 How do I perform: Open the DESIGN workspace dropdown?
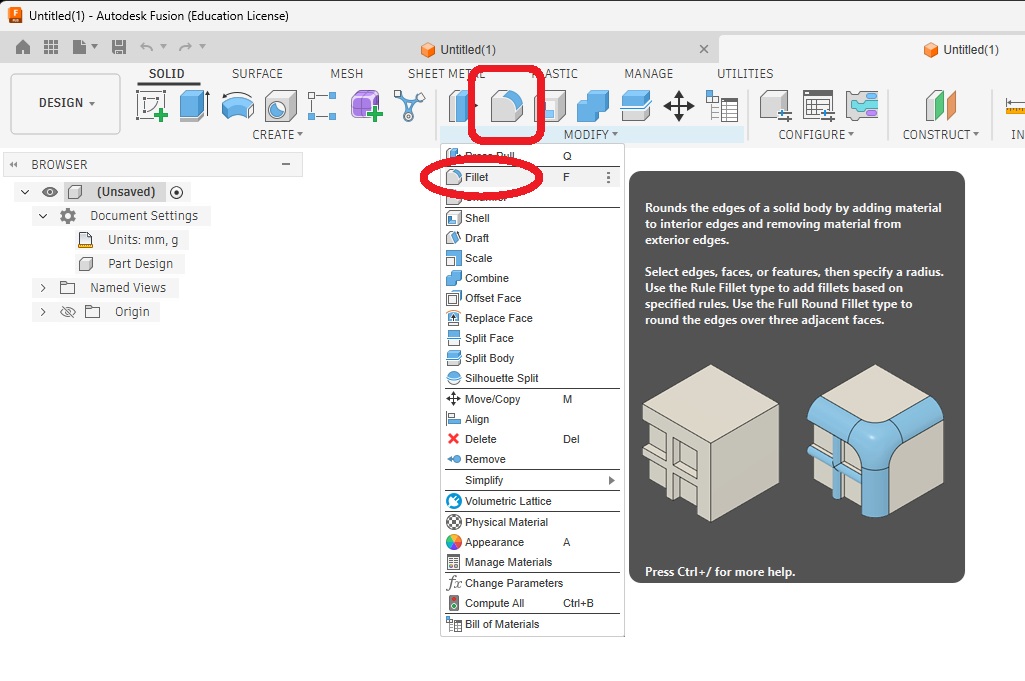point(66,103)
